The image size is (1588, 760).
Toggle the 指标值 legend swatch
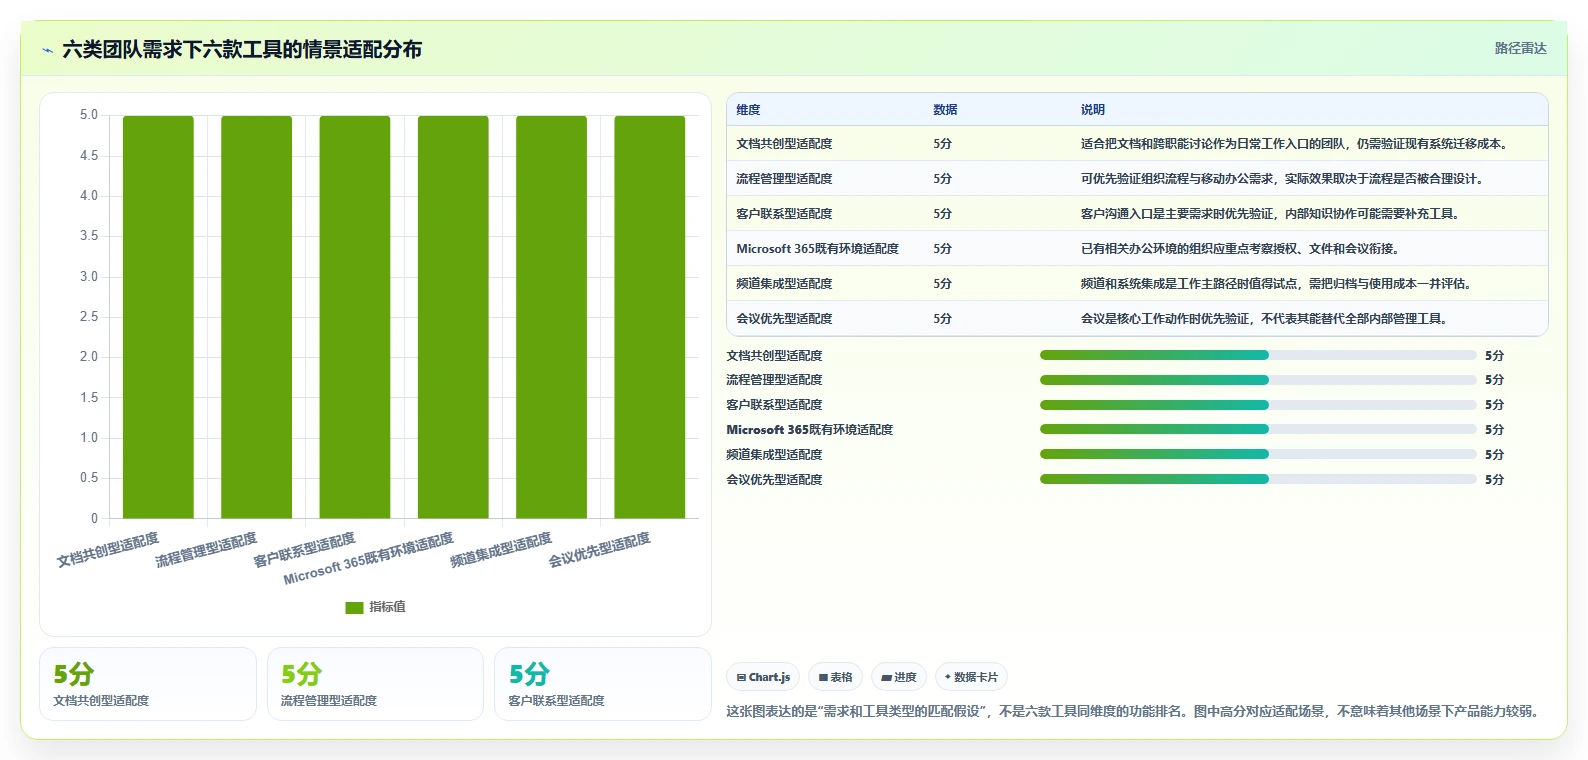[354, 607]
